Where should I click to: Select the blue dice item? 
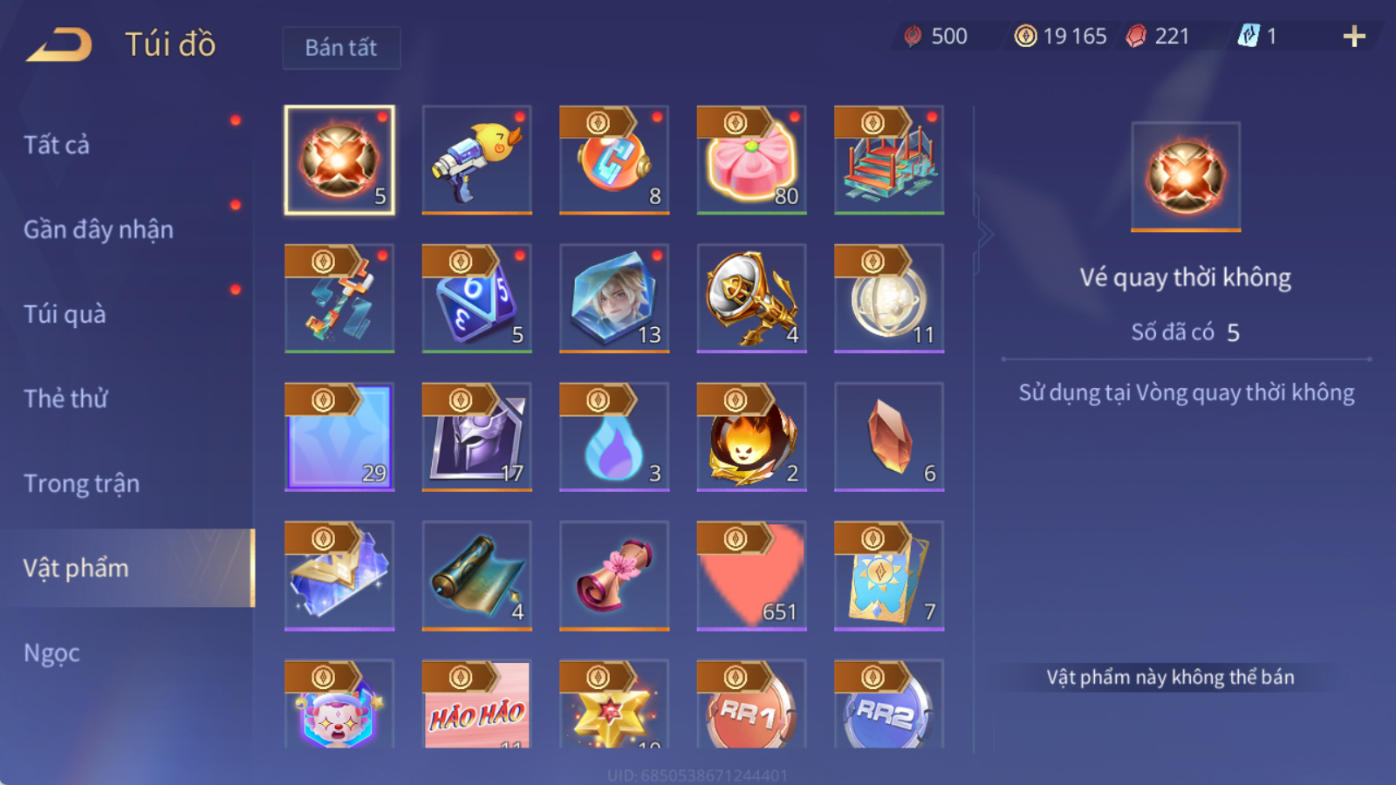(x=477, y=298)
